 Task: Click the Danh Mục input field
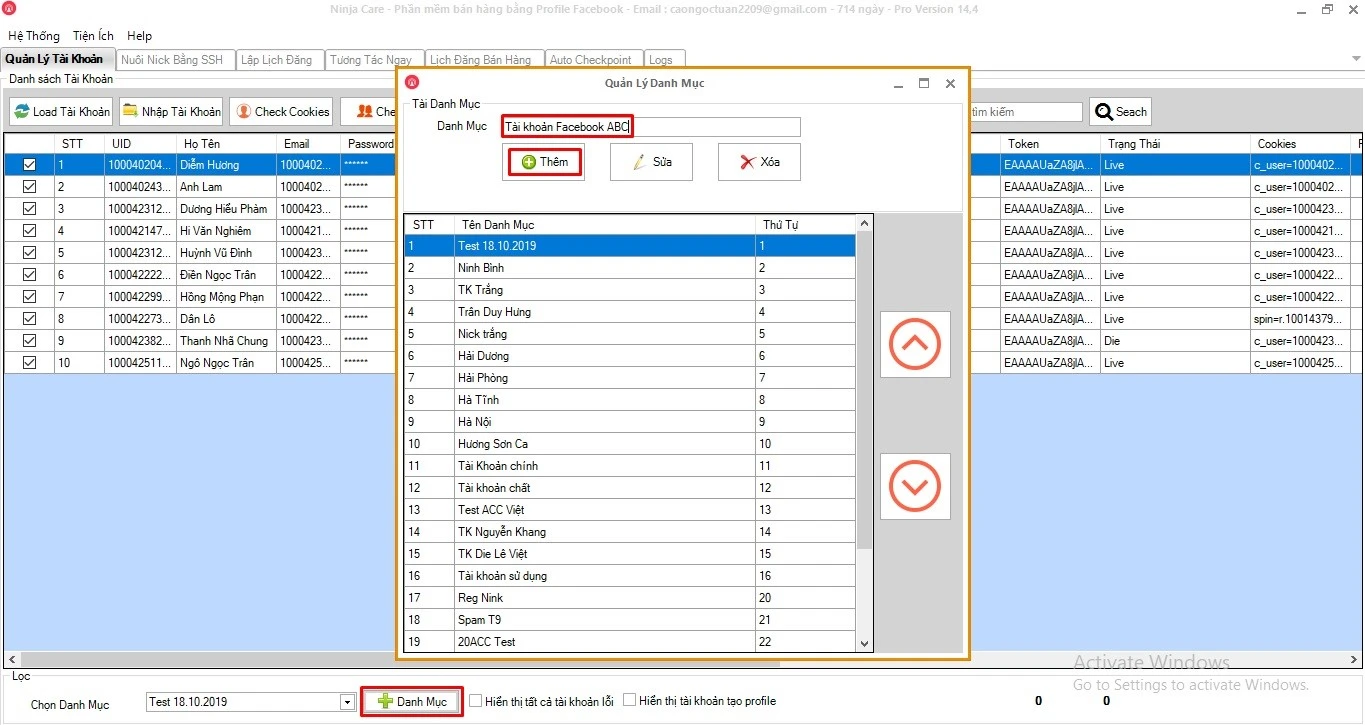pos(651,127)
